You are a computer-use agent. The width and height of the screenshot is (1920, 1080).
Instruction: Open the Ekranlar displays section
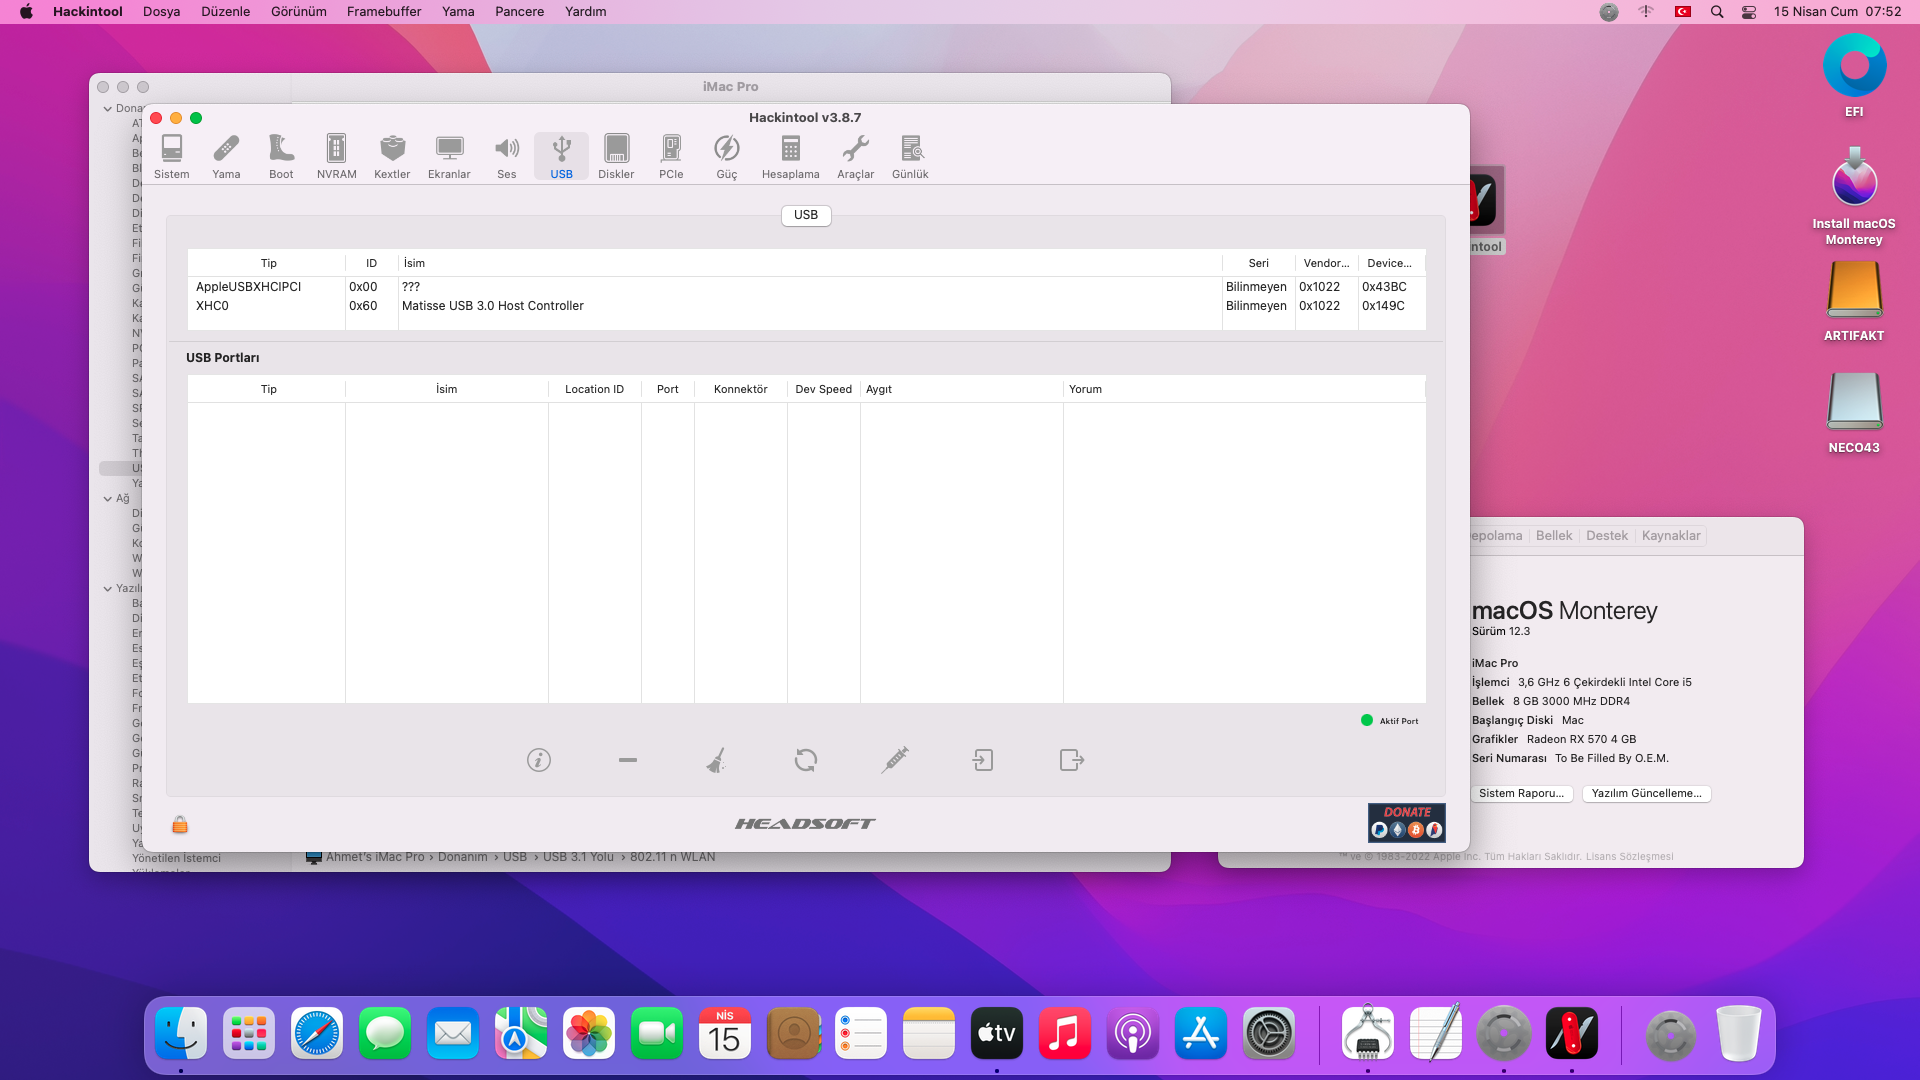(449, 157)
